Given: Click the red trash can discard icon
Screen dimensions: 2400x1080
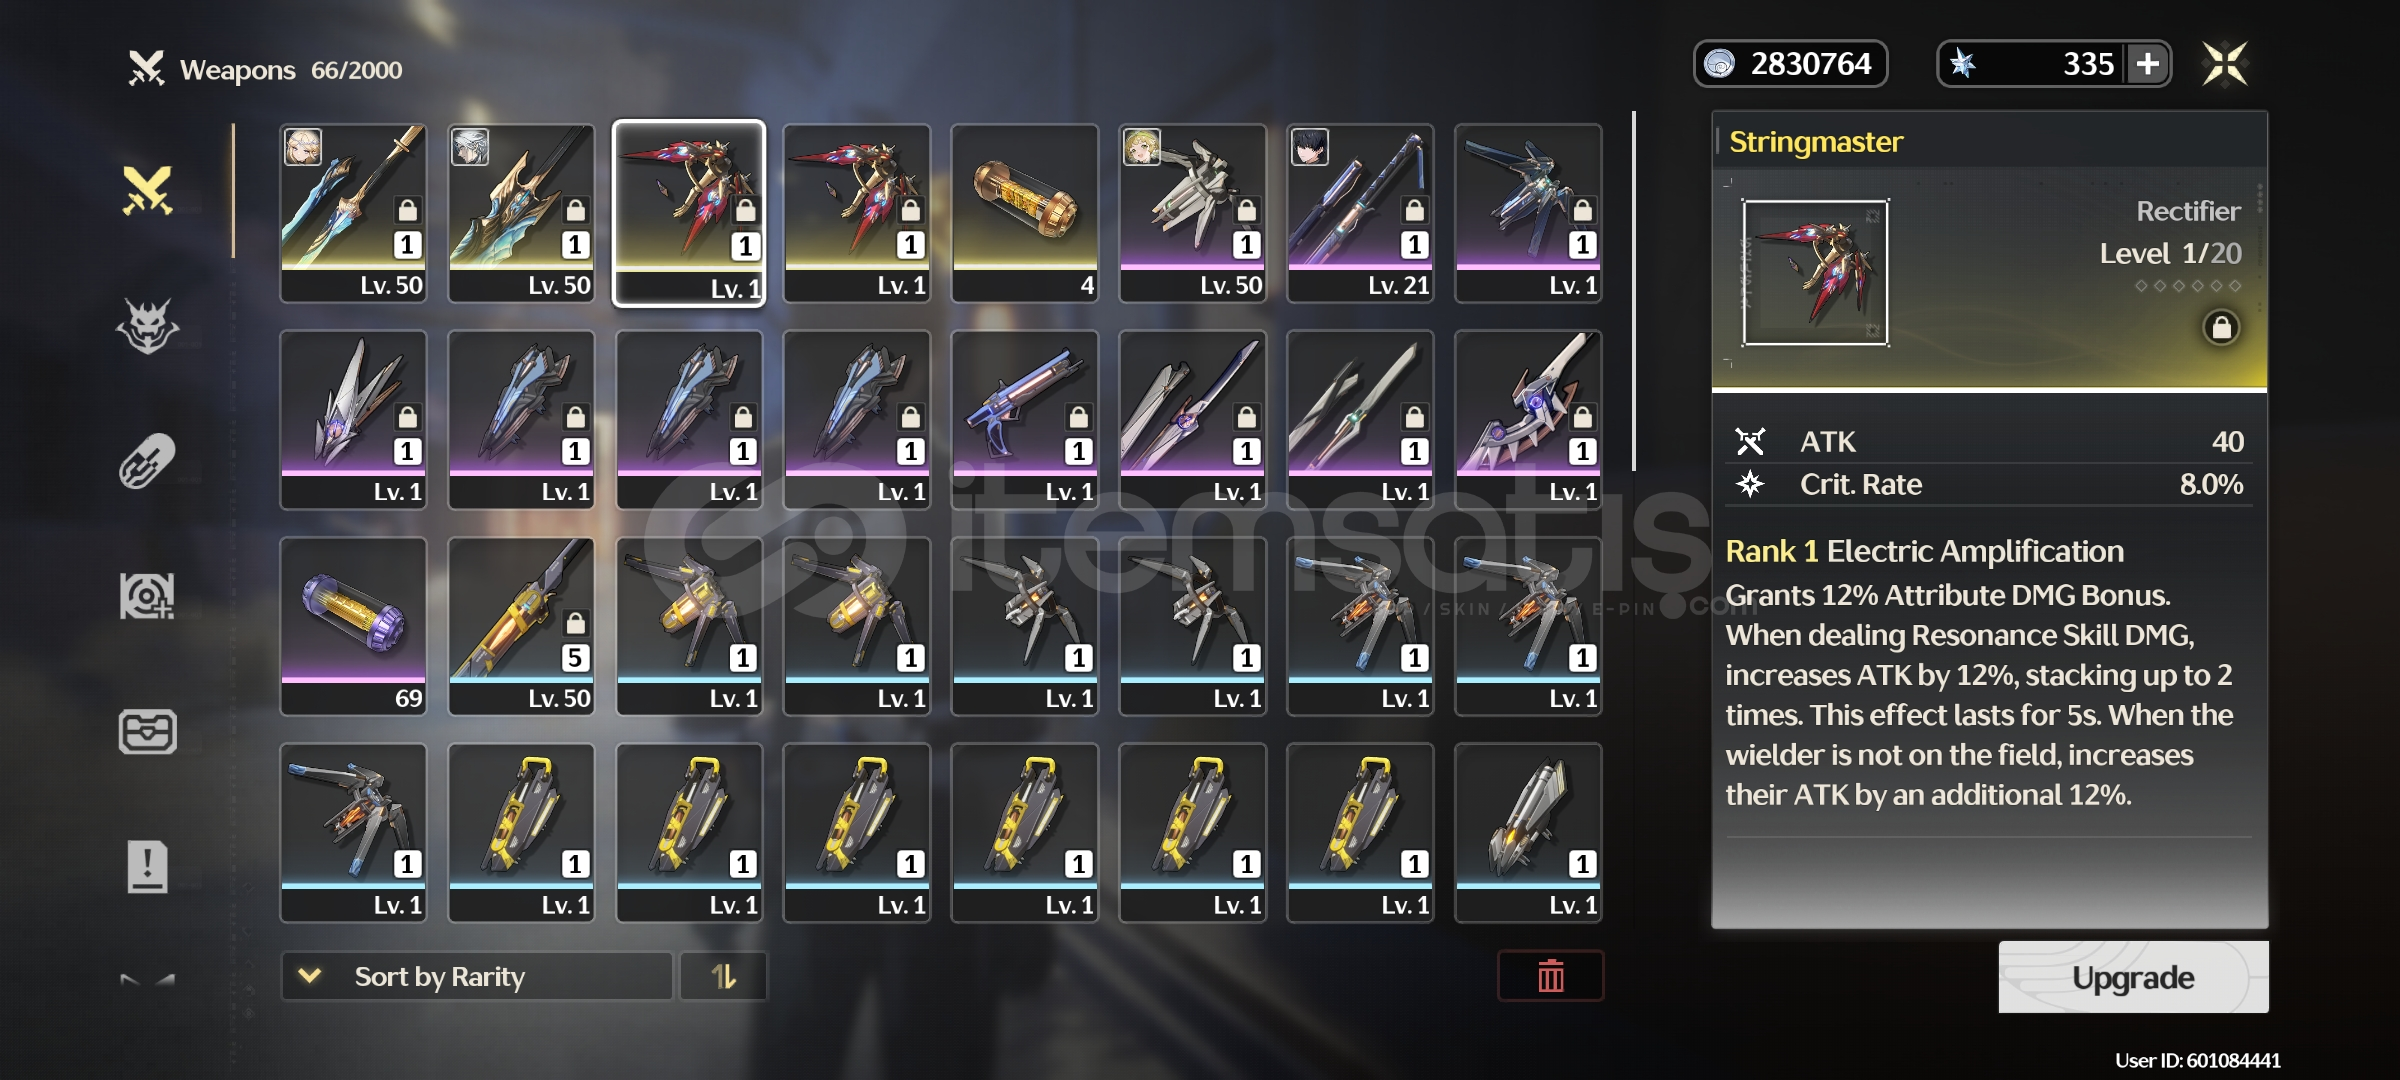Looking at the screenshot, I should (1551, 976).
